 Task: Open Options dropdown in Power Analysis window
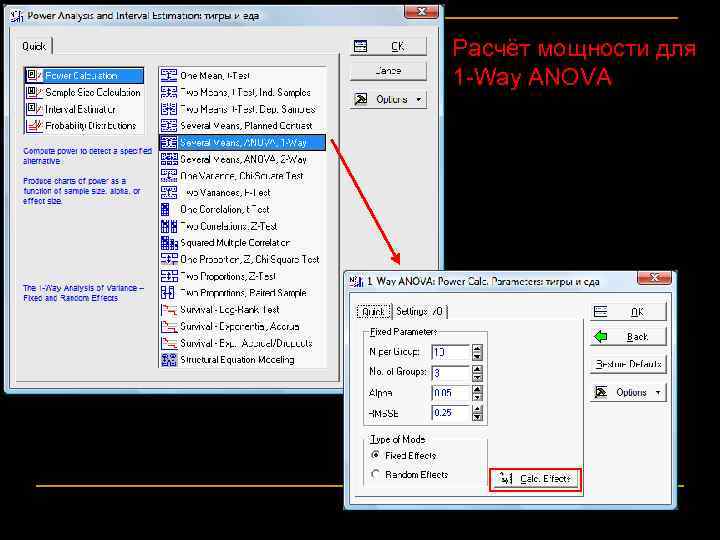point(388,99)
